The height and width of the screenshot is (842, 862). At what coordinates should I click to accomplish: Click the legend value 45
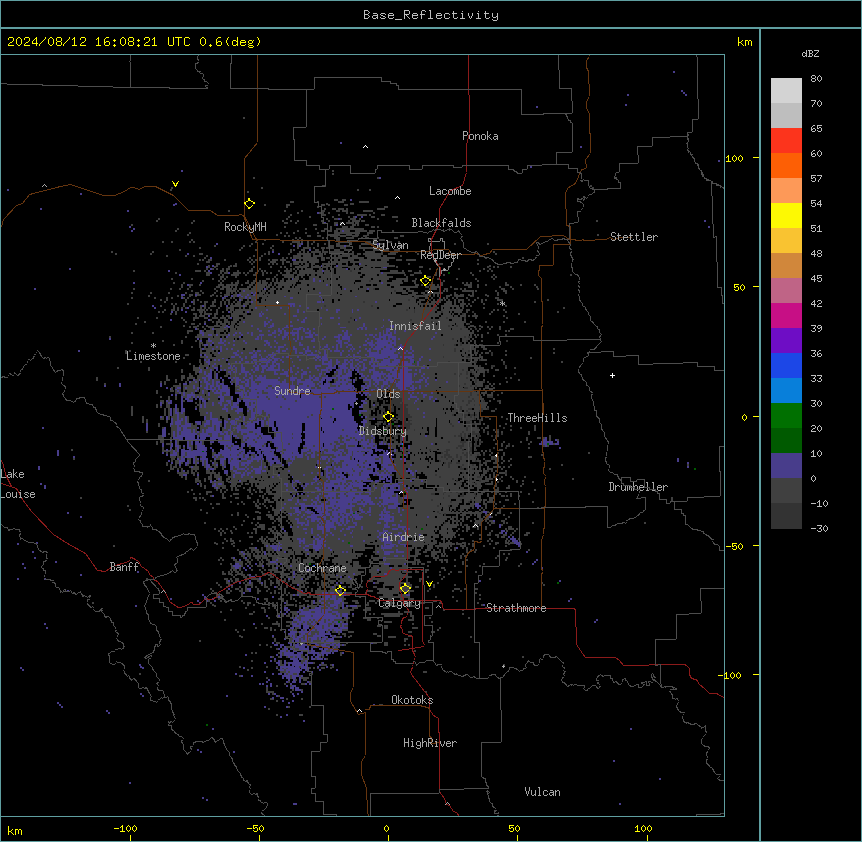816,278
